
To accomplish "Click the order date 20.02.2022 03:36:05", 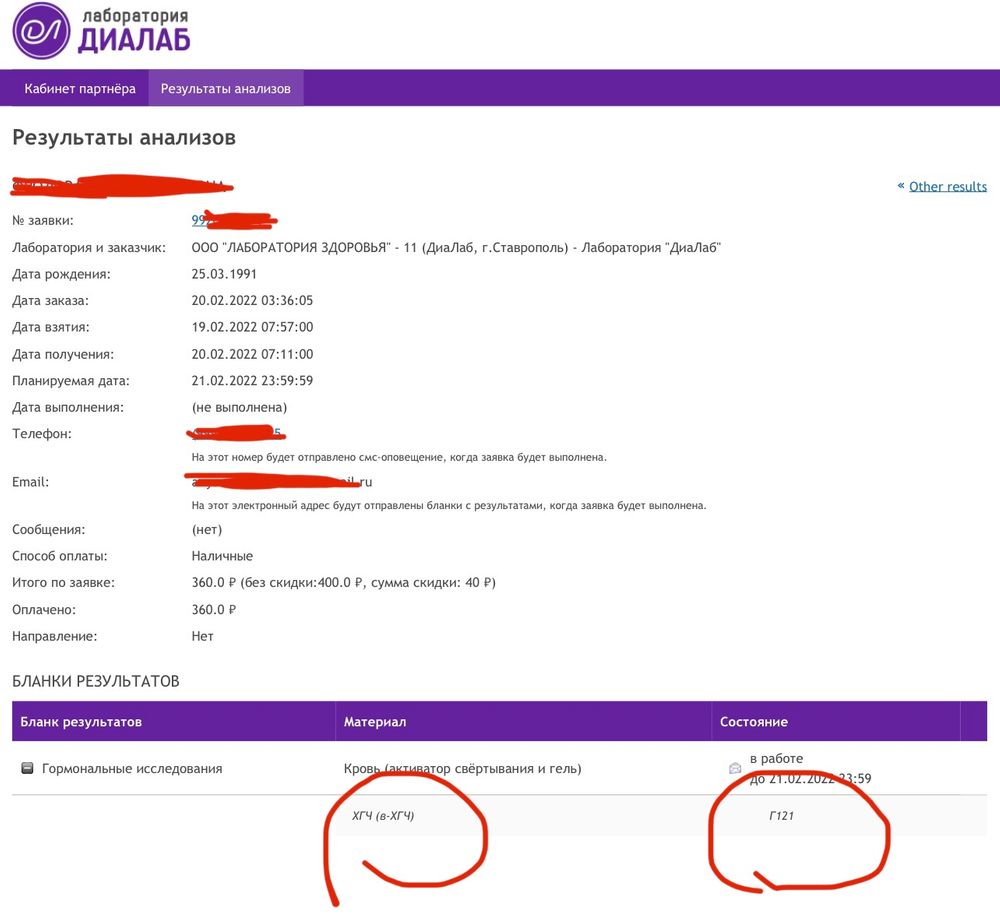I will pos(252,300).
